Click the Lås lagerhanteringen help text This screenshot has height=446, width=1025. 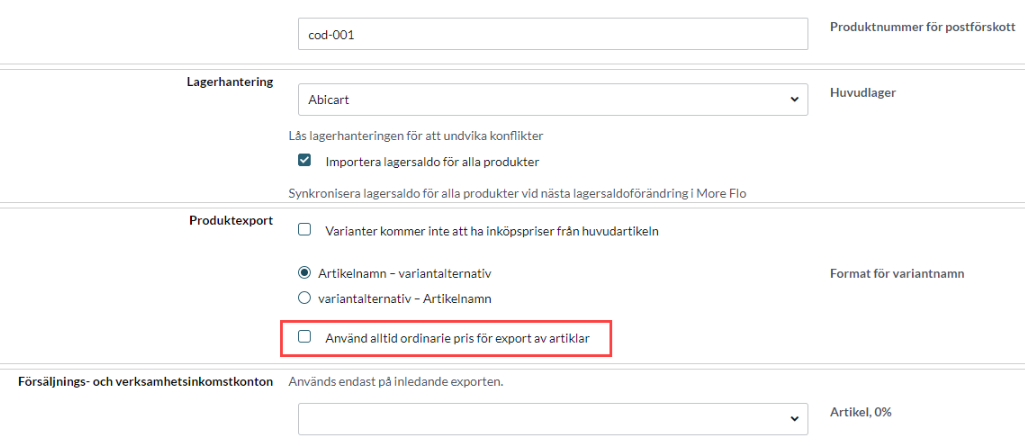[x=417, y=137]
